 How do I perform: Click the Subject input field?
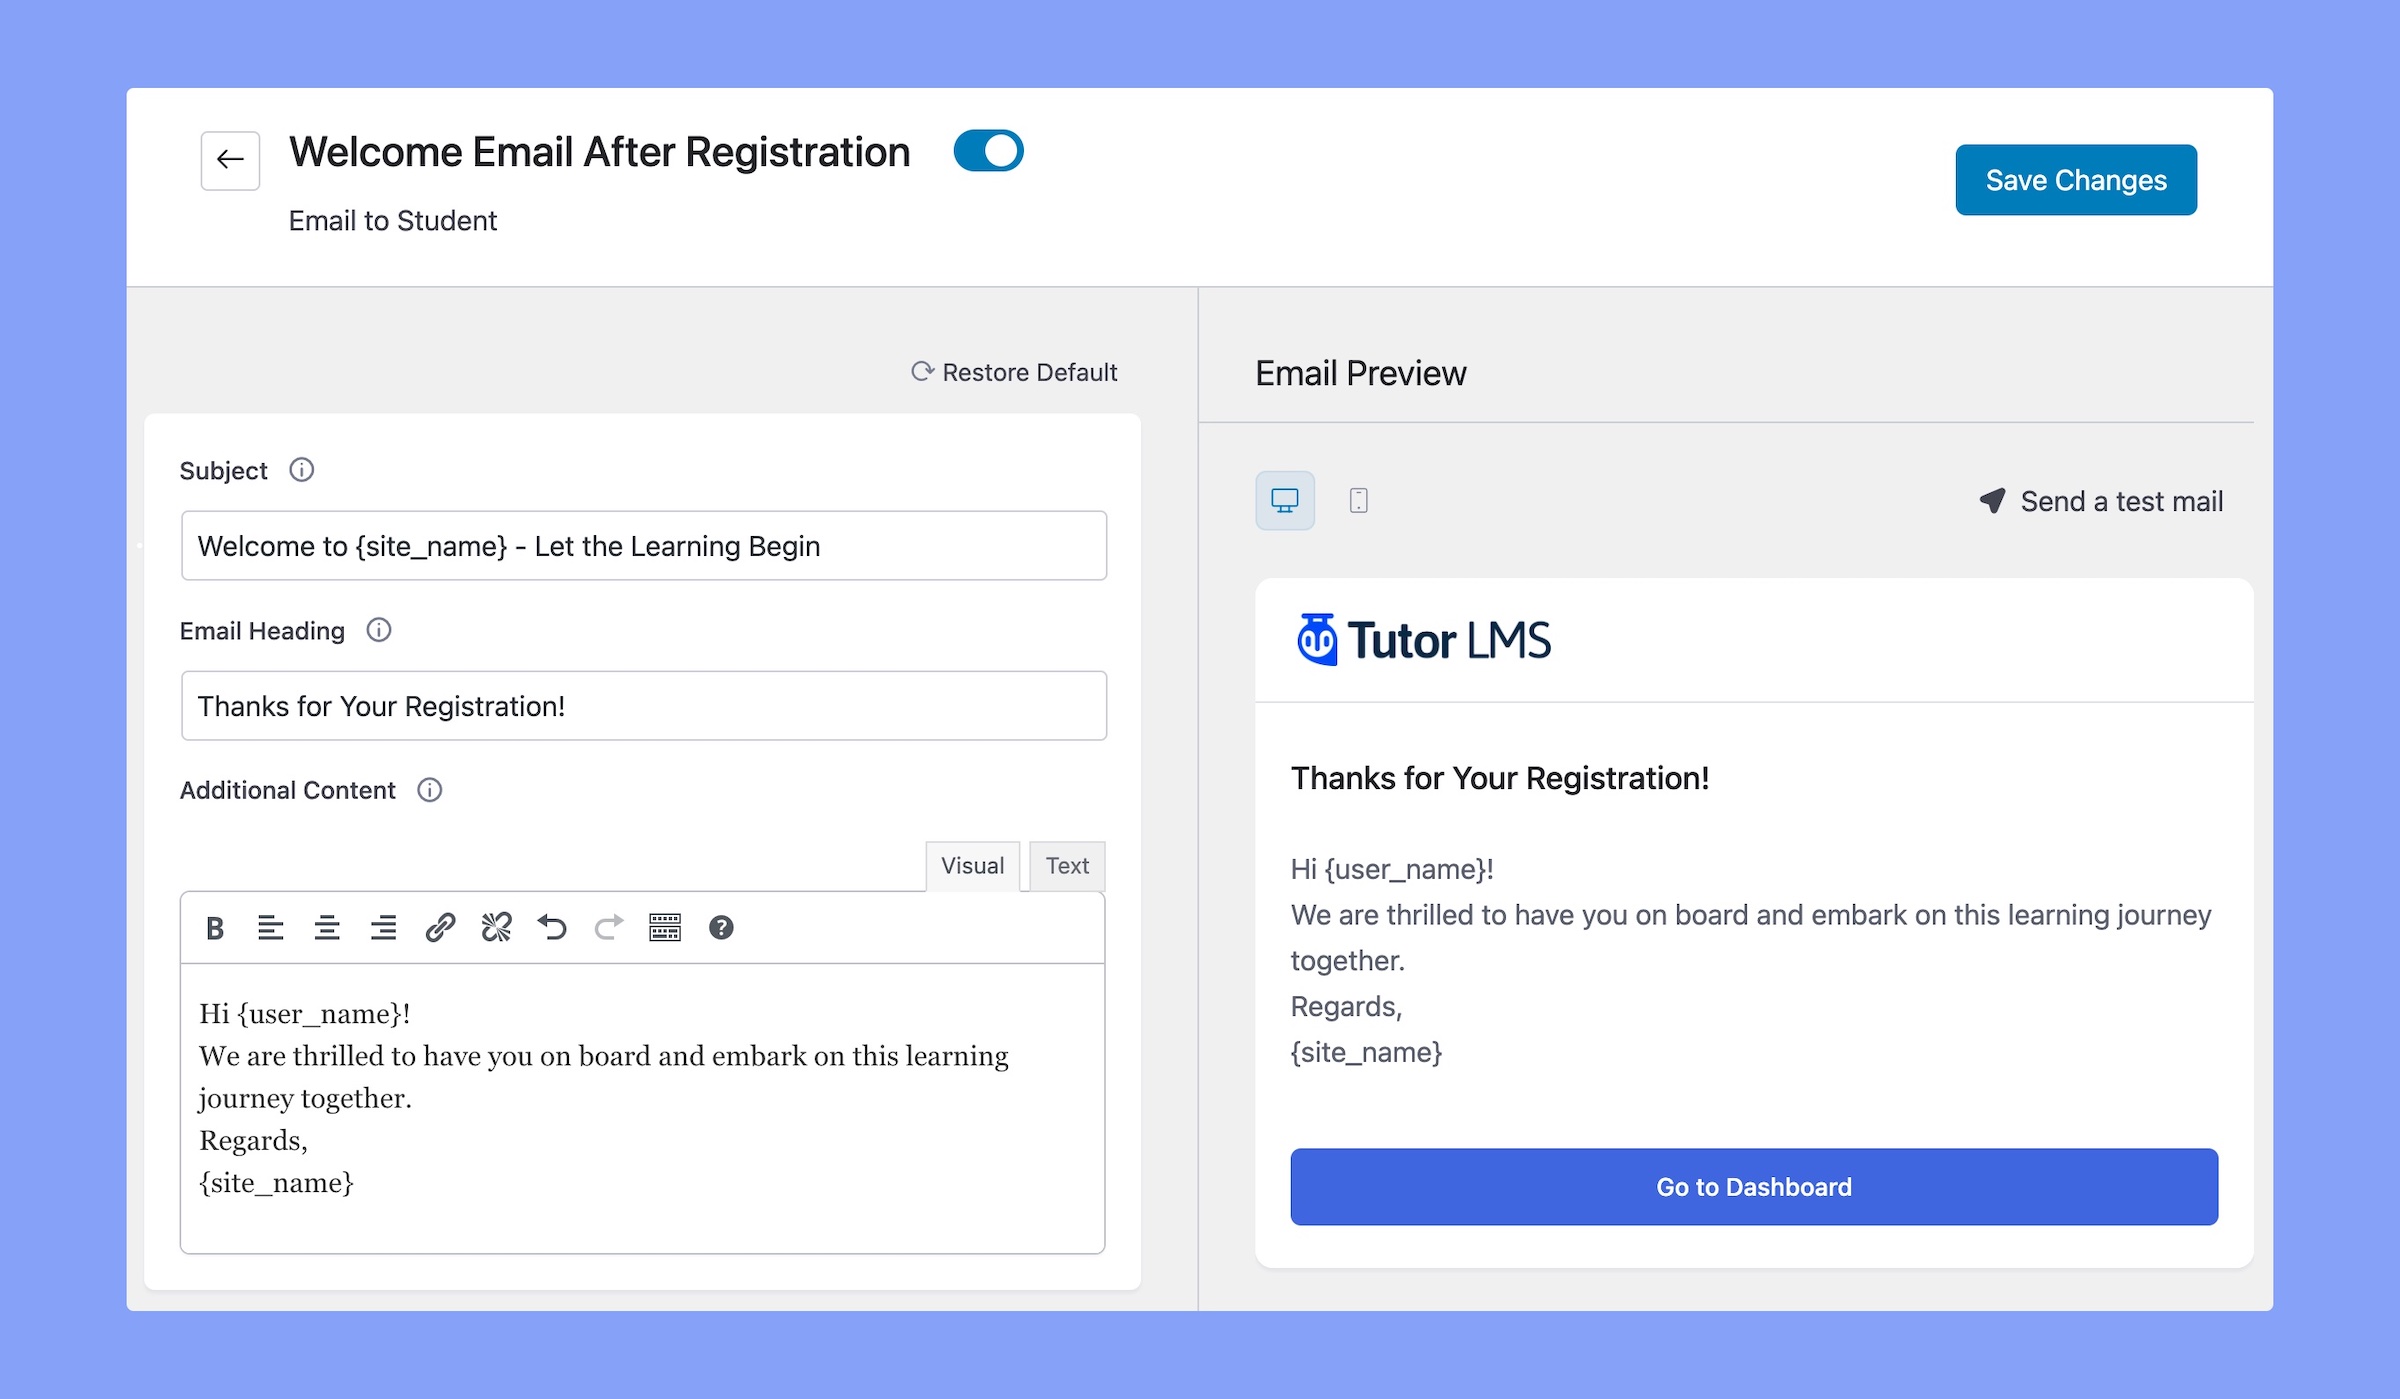click(643, 545)
